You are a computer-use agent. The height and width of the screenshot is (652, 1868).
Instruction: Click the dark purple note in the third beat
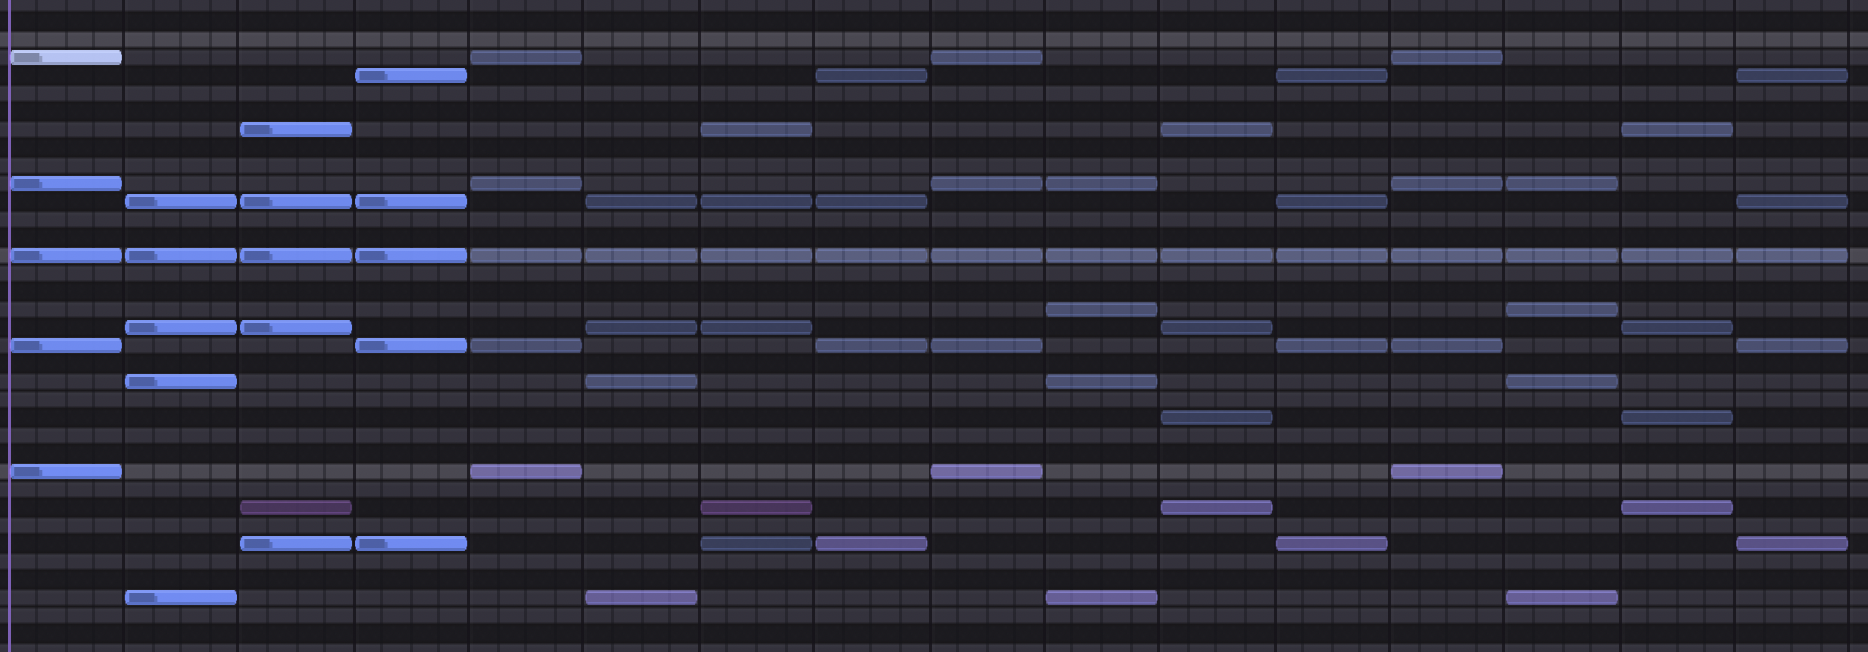coord(296,507)
